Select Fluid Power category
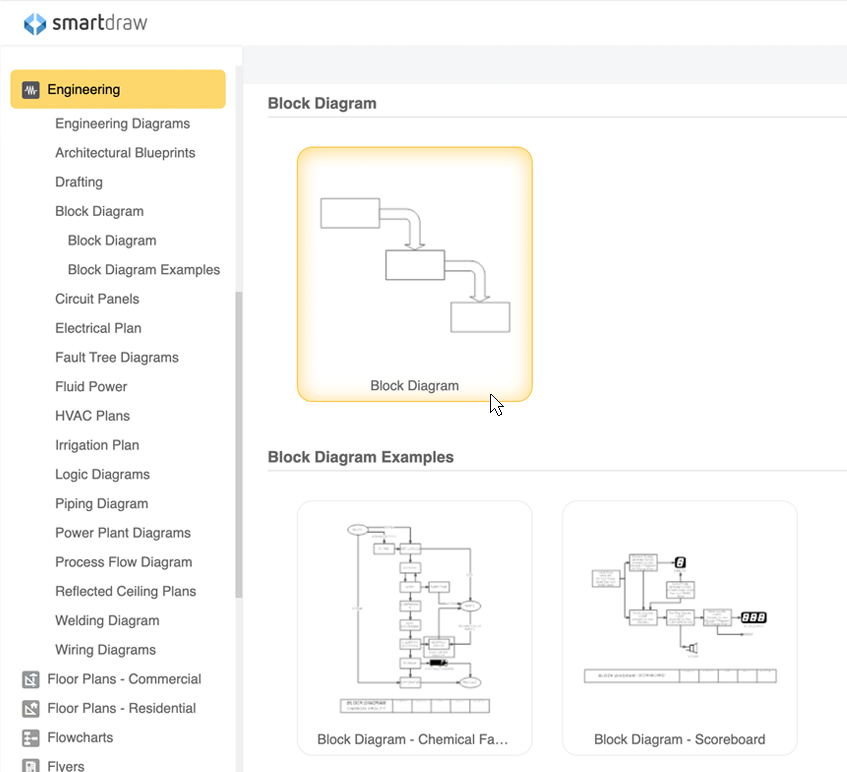Screen dimensions: 847x772 coord(91,386)
